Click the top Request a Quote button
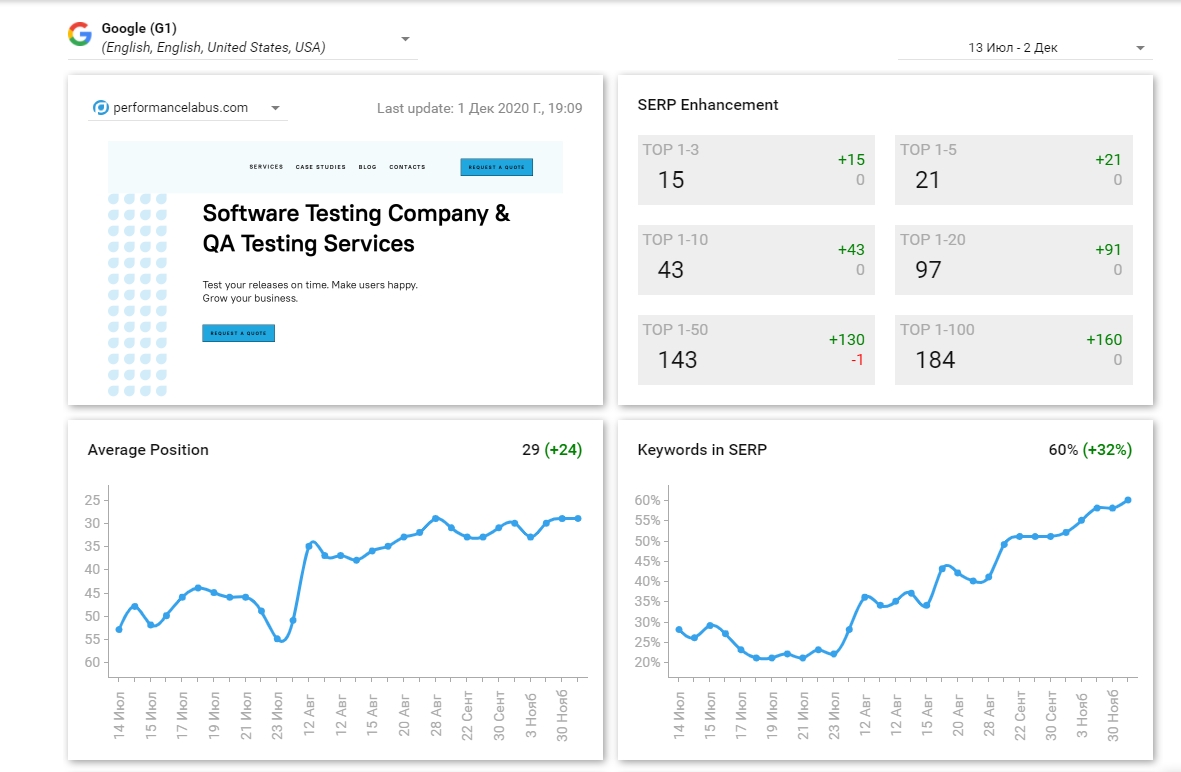Viewport: 1181px width, 772px height. [x=496, y=167]
